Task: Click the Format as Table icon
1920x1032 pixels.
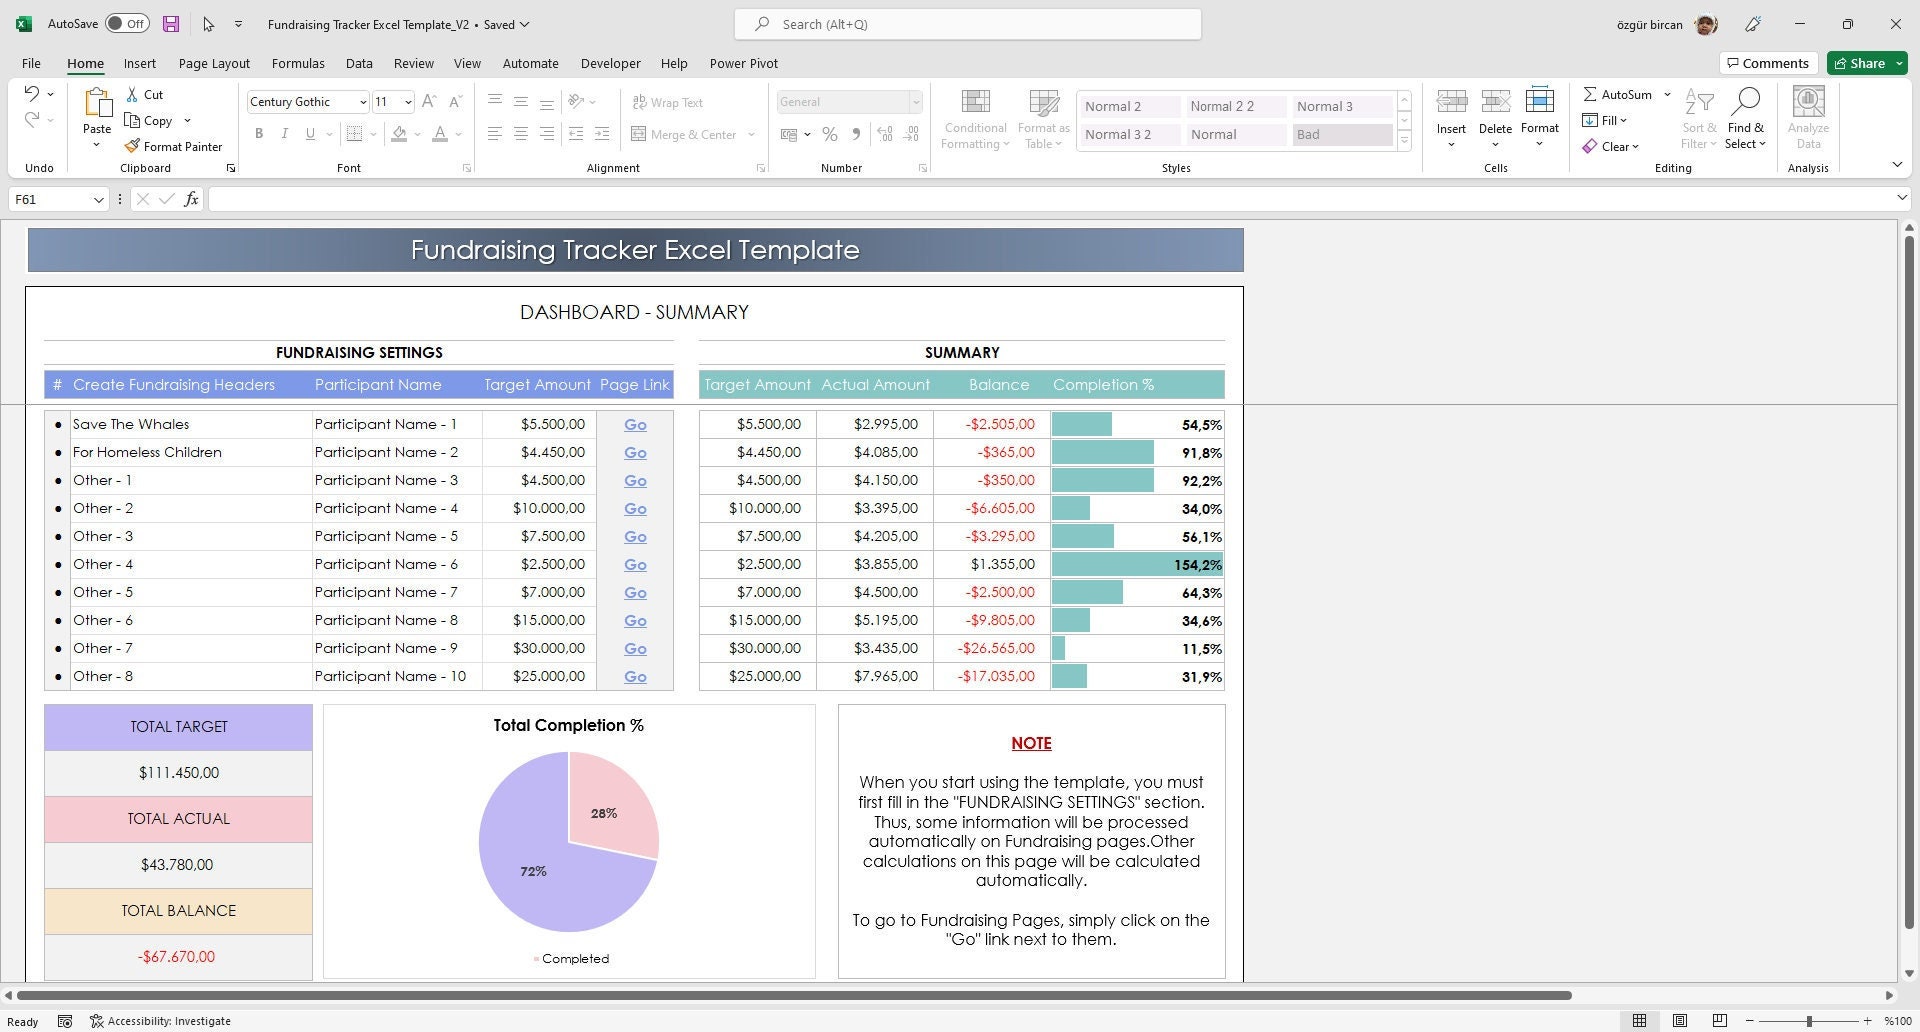Action: click(x=1043, y=117)
